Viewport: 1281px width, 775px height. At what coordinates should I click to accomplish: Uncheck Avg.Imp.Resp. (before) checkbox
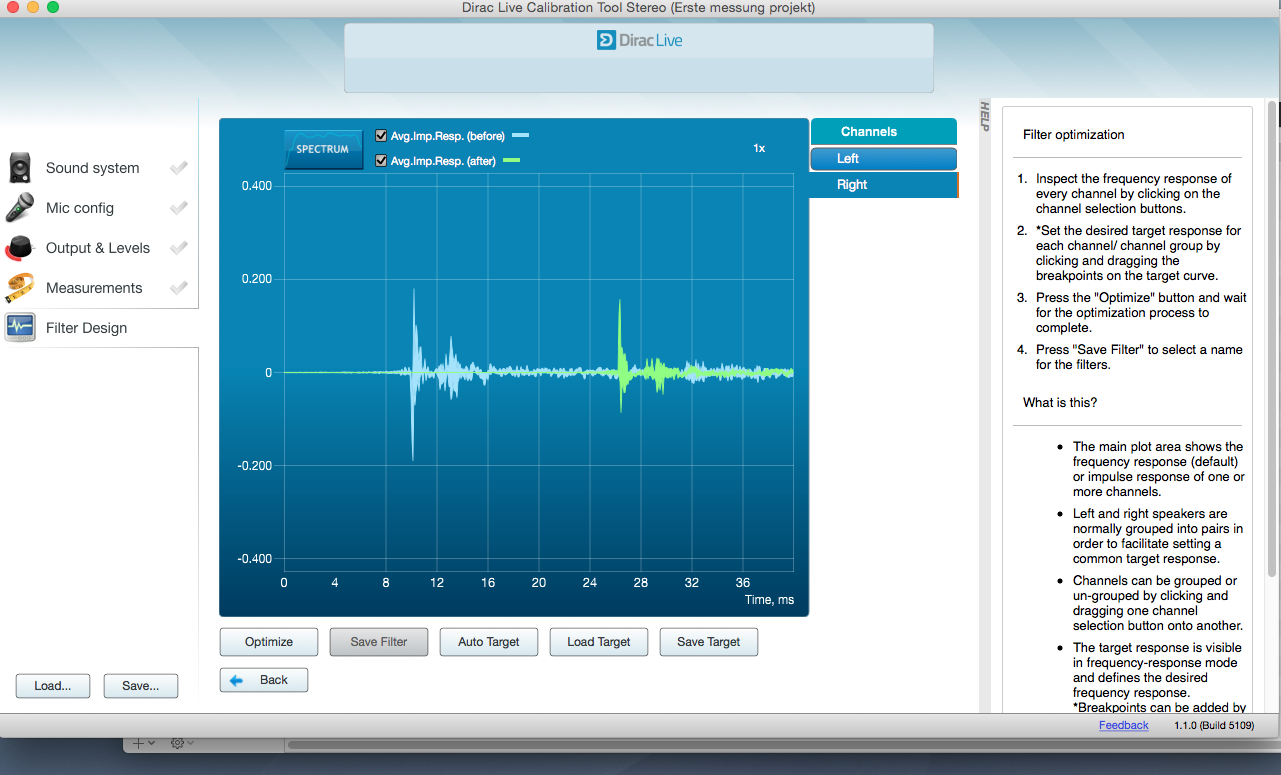click(x=381, y=135)
